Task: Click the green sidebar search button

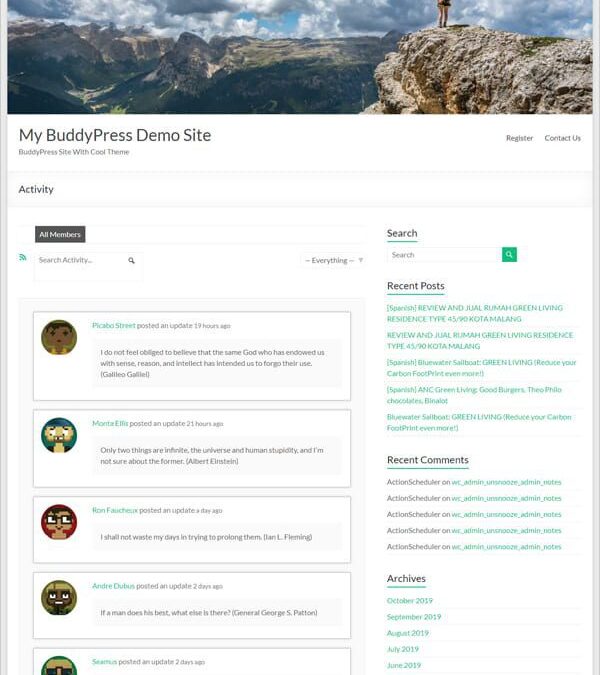Action: [509, 254]
